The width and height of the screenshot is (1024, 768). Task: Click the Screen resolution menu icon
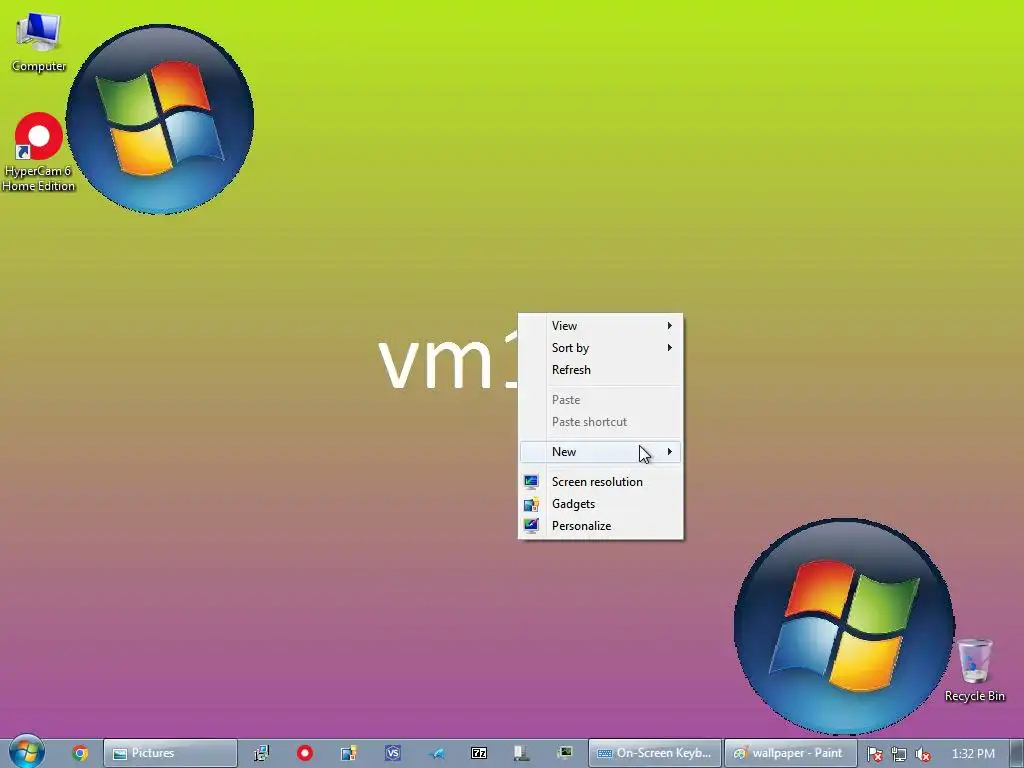(531, 482)
